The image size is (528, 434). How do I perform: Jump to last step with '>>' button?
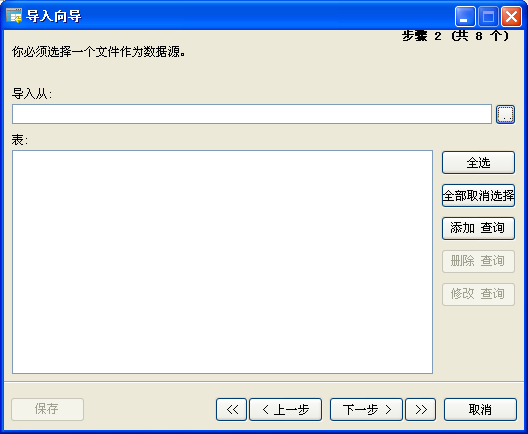click(x=421, y=409)
